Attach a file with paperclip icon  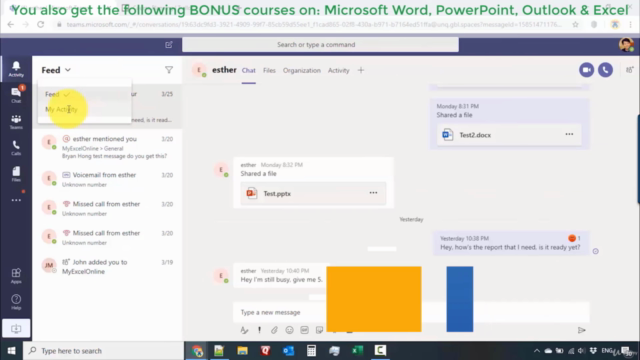coord(274,330)
